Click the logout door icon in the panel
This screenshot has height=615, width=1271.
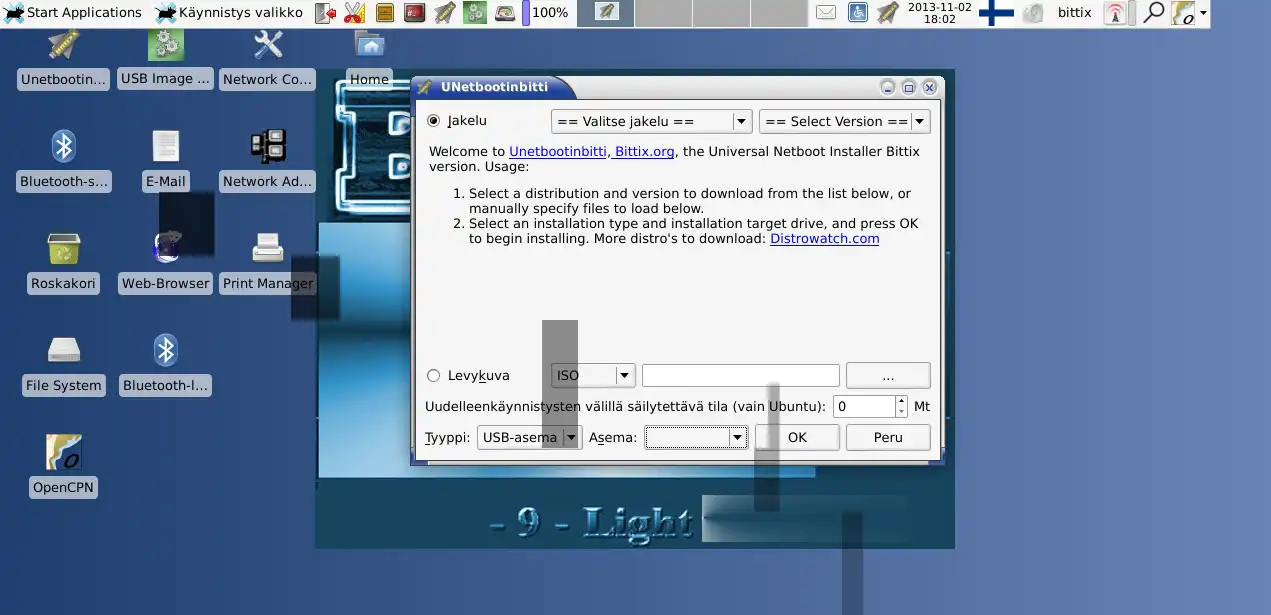[x=325, y=13]
